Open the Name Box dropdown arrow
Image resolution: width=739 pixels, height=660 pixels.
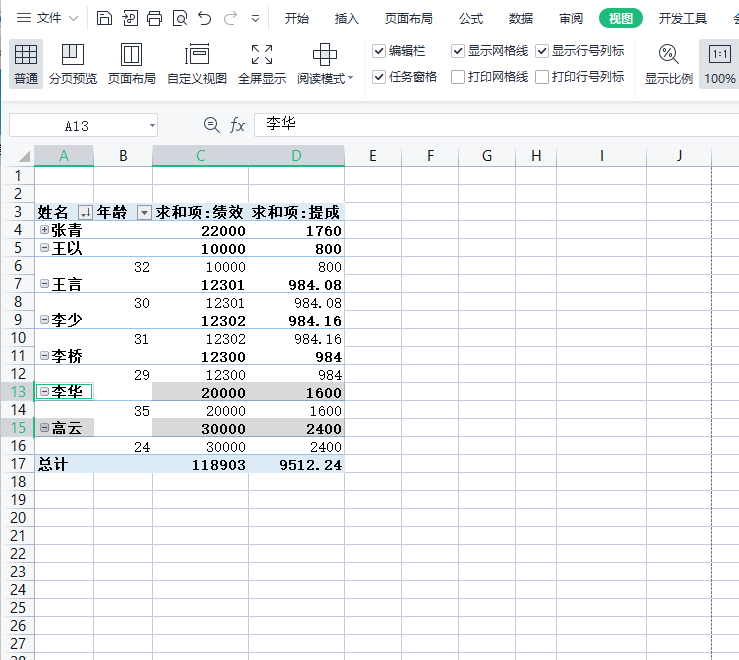(x=152, y=125)
